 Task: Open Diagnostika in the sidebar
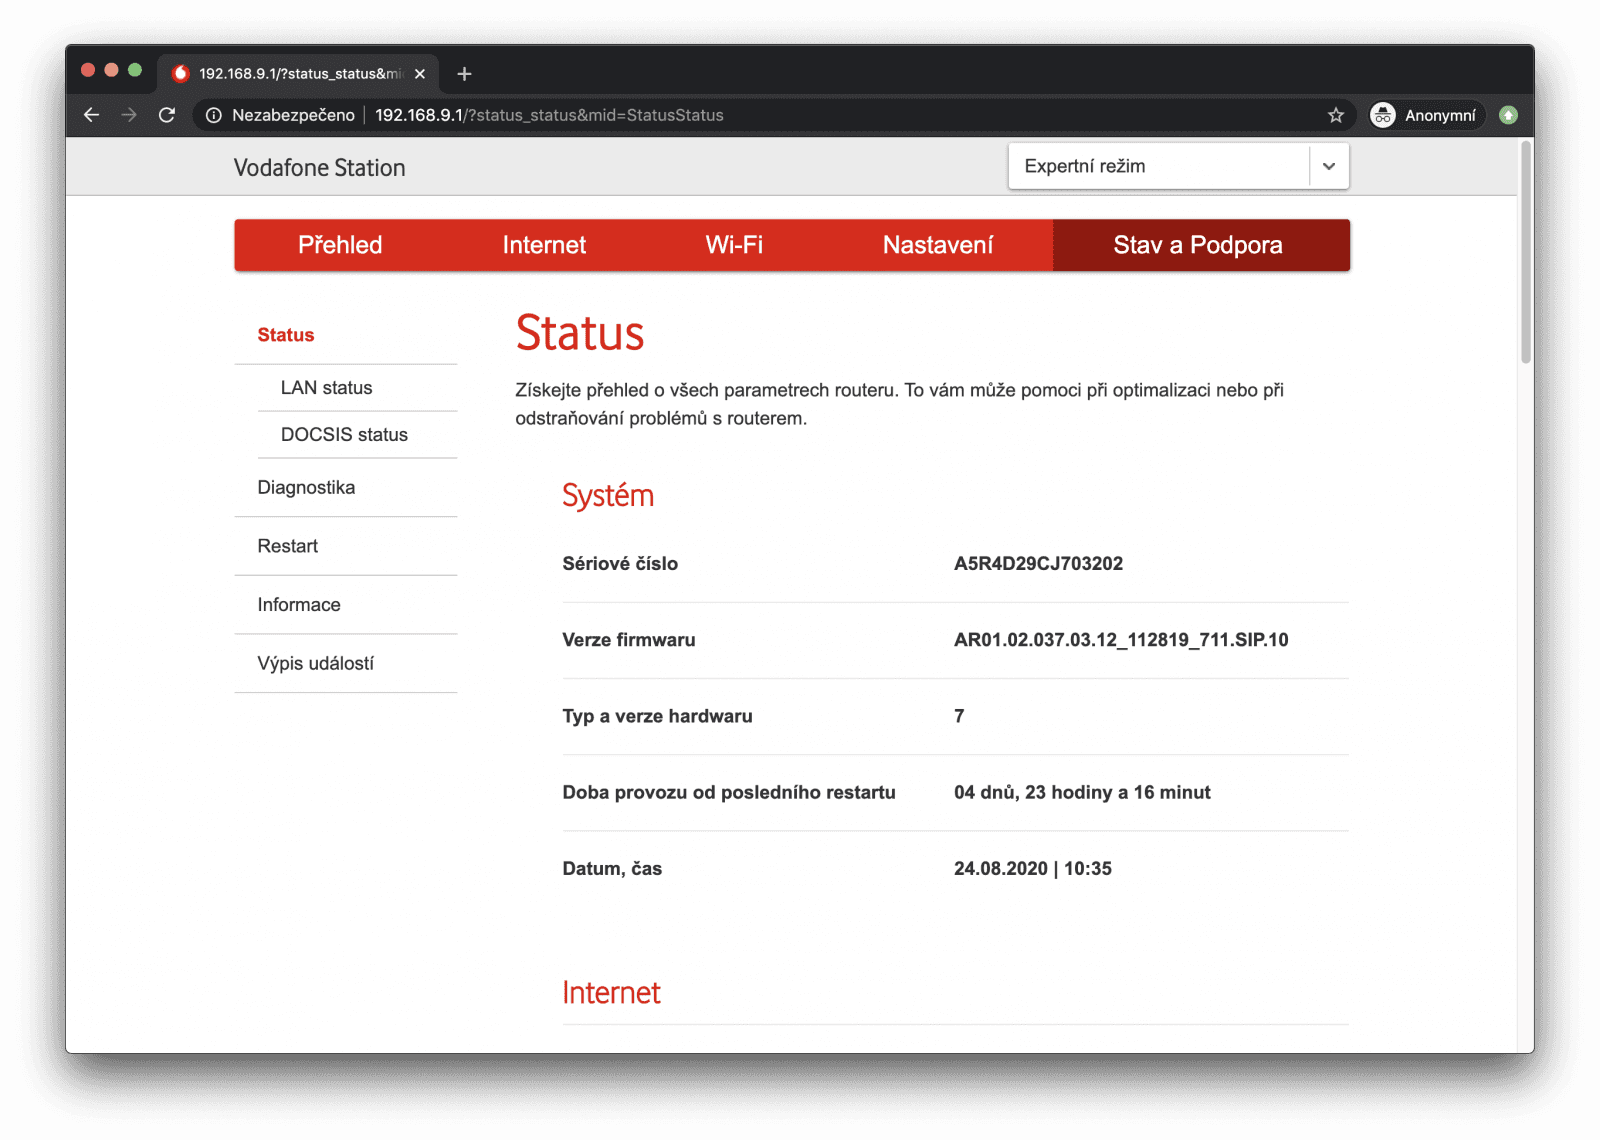[x=306, y=488]
